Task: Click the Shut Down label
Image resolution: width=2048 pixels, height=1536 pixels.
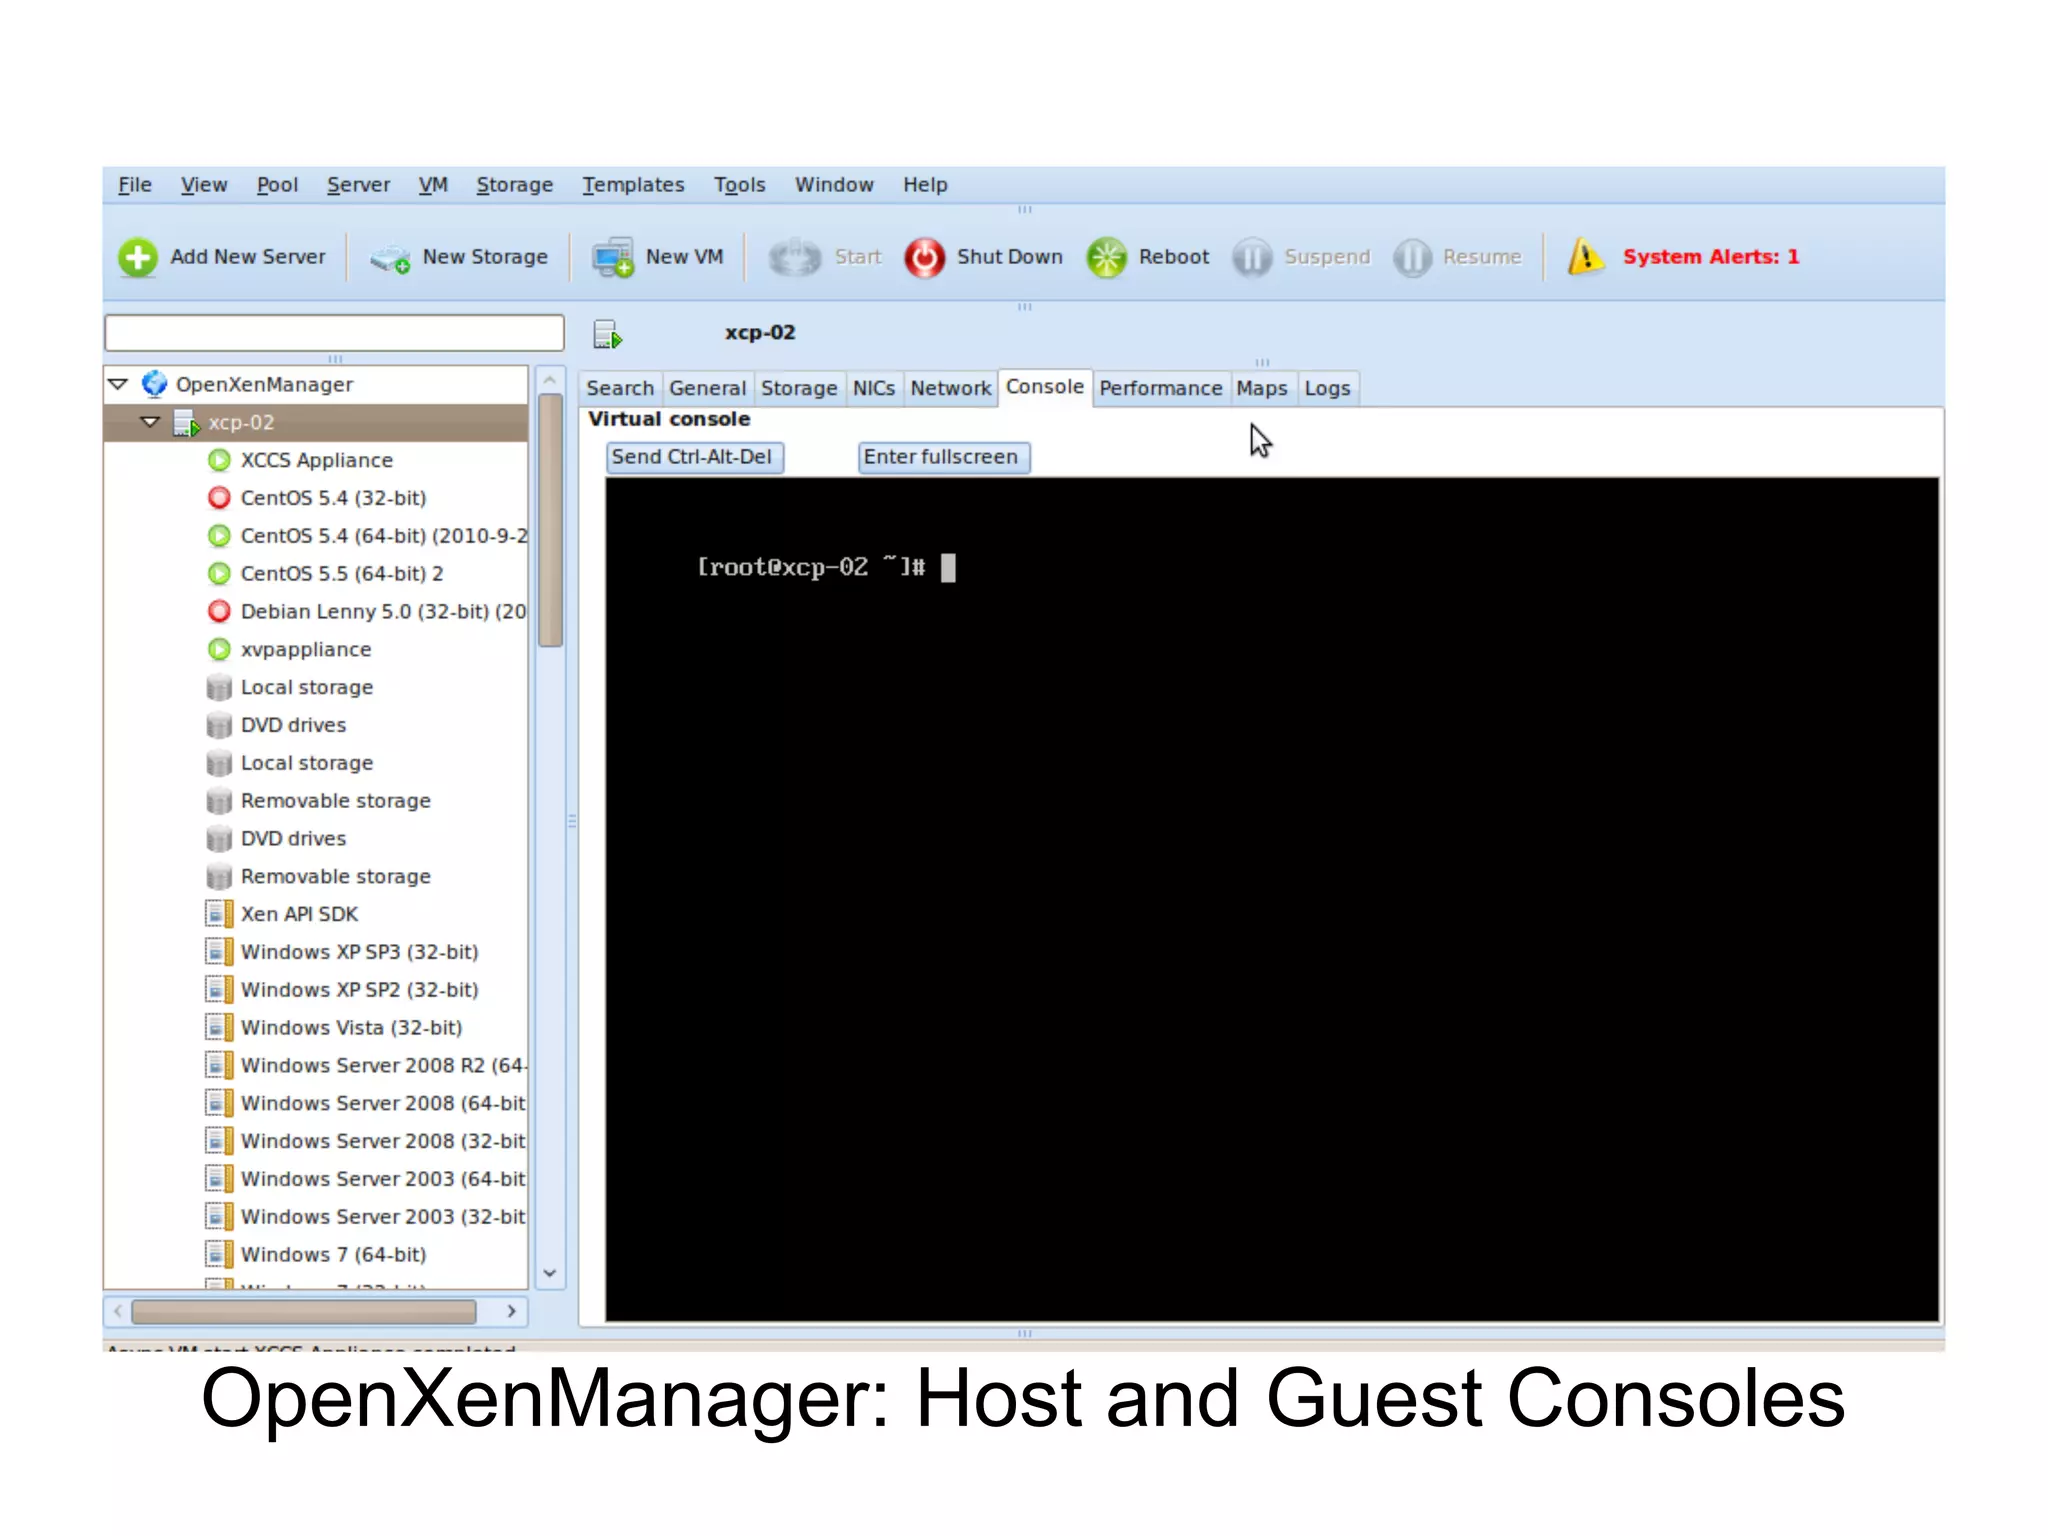Action: pos(1010,257)
